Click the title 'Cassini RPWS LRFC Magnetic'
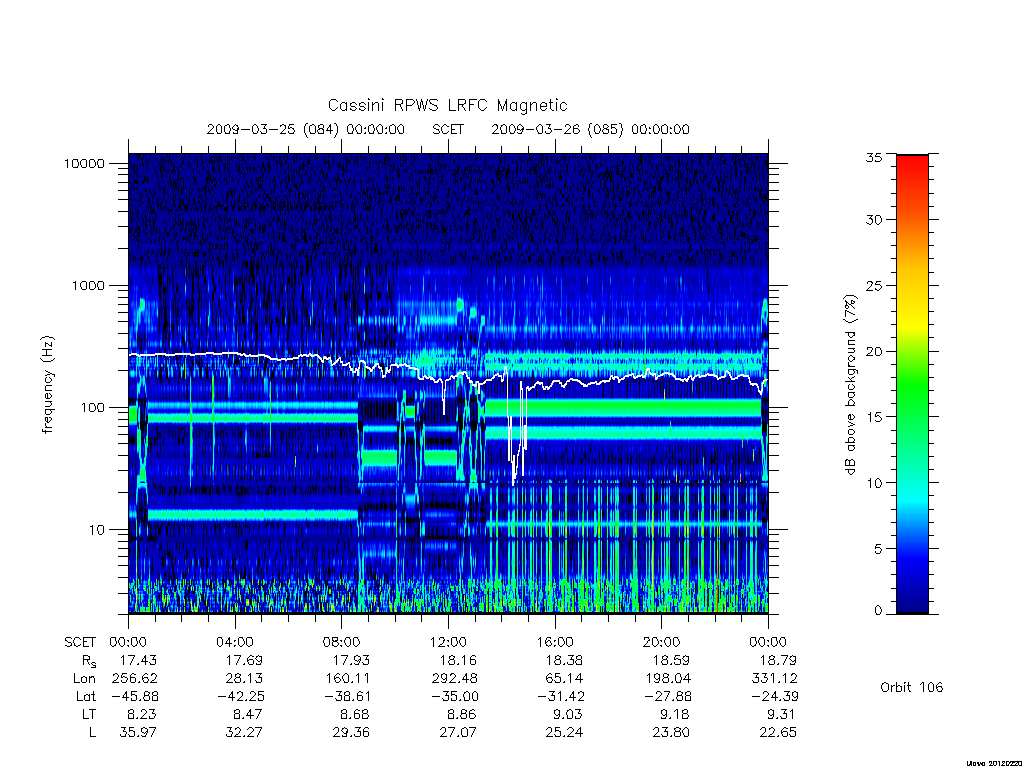Viewport: 1024px width, 768px height. (x=447, y=105)
